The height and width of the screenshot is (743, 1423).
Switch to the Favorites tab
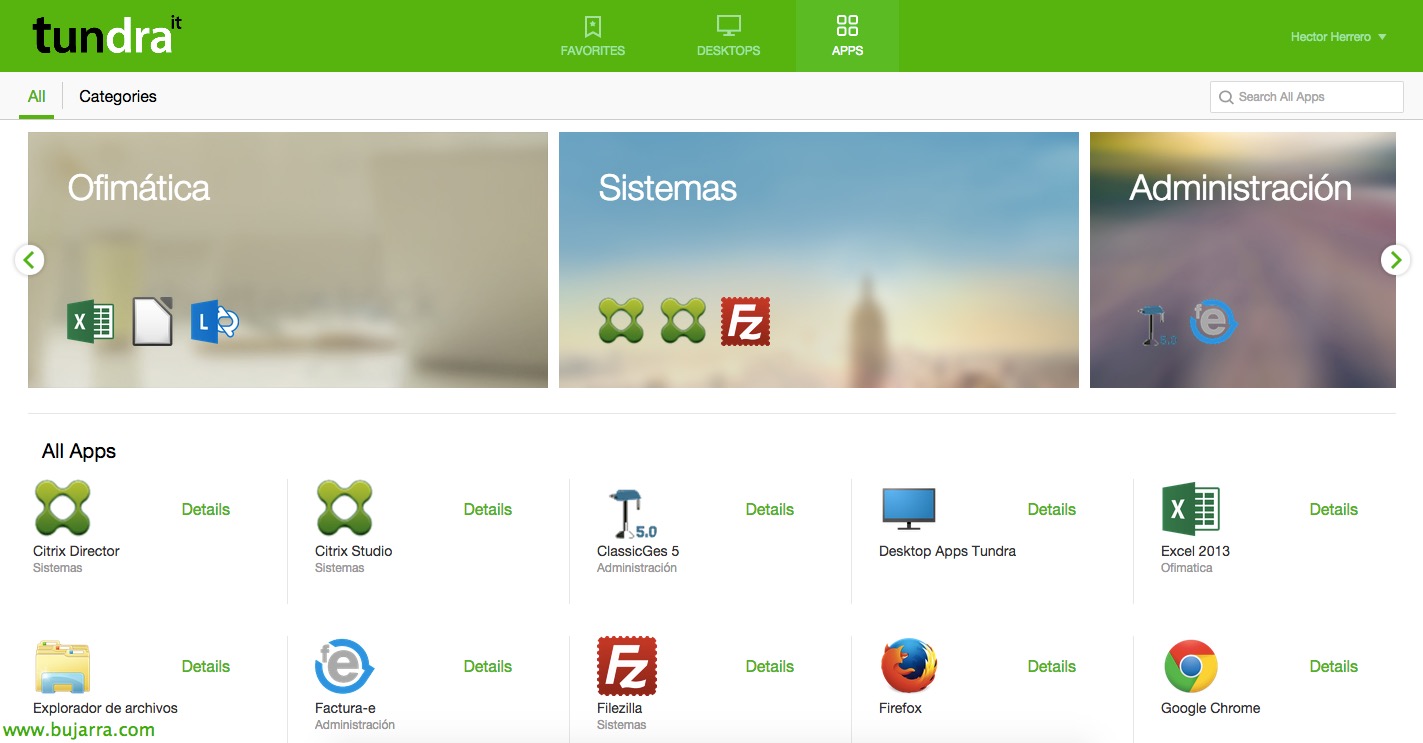[x=592, y=36]
